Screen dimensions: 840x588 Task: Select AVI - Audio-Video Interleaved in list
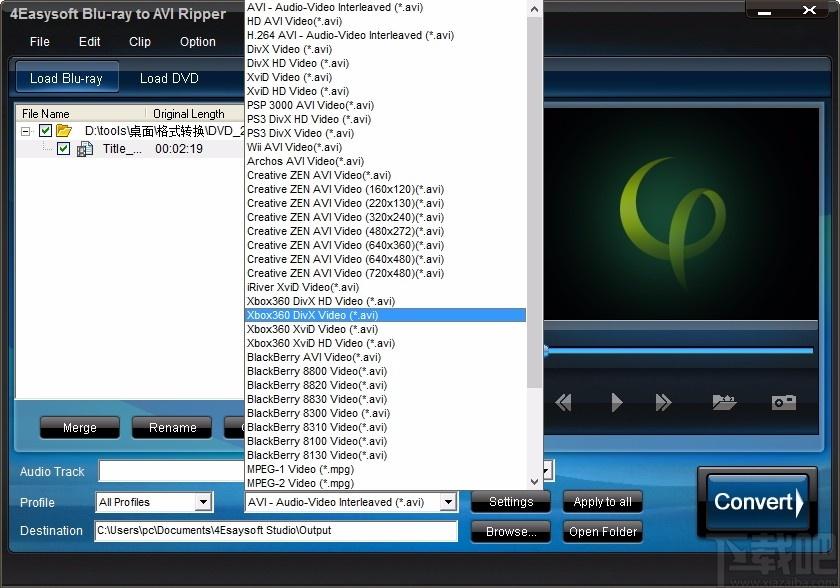coord(385,7)
